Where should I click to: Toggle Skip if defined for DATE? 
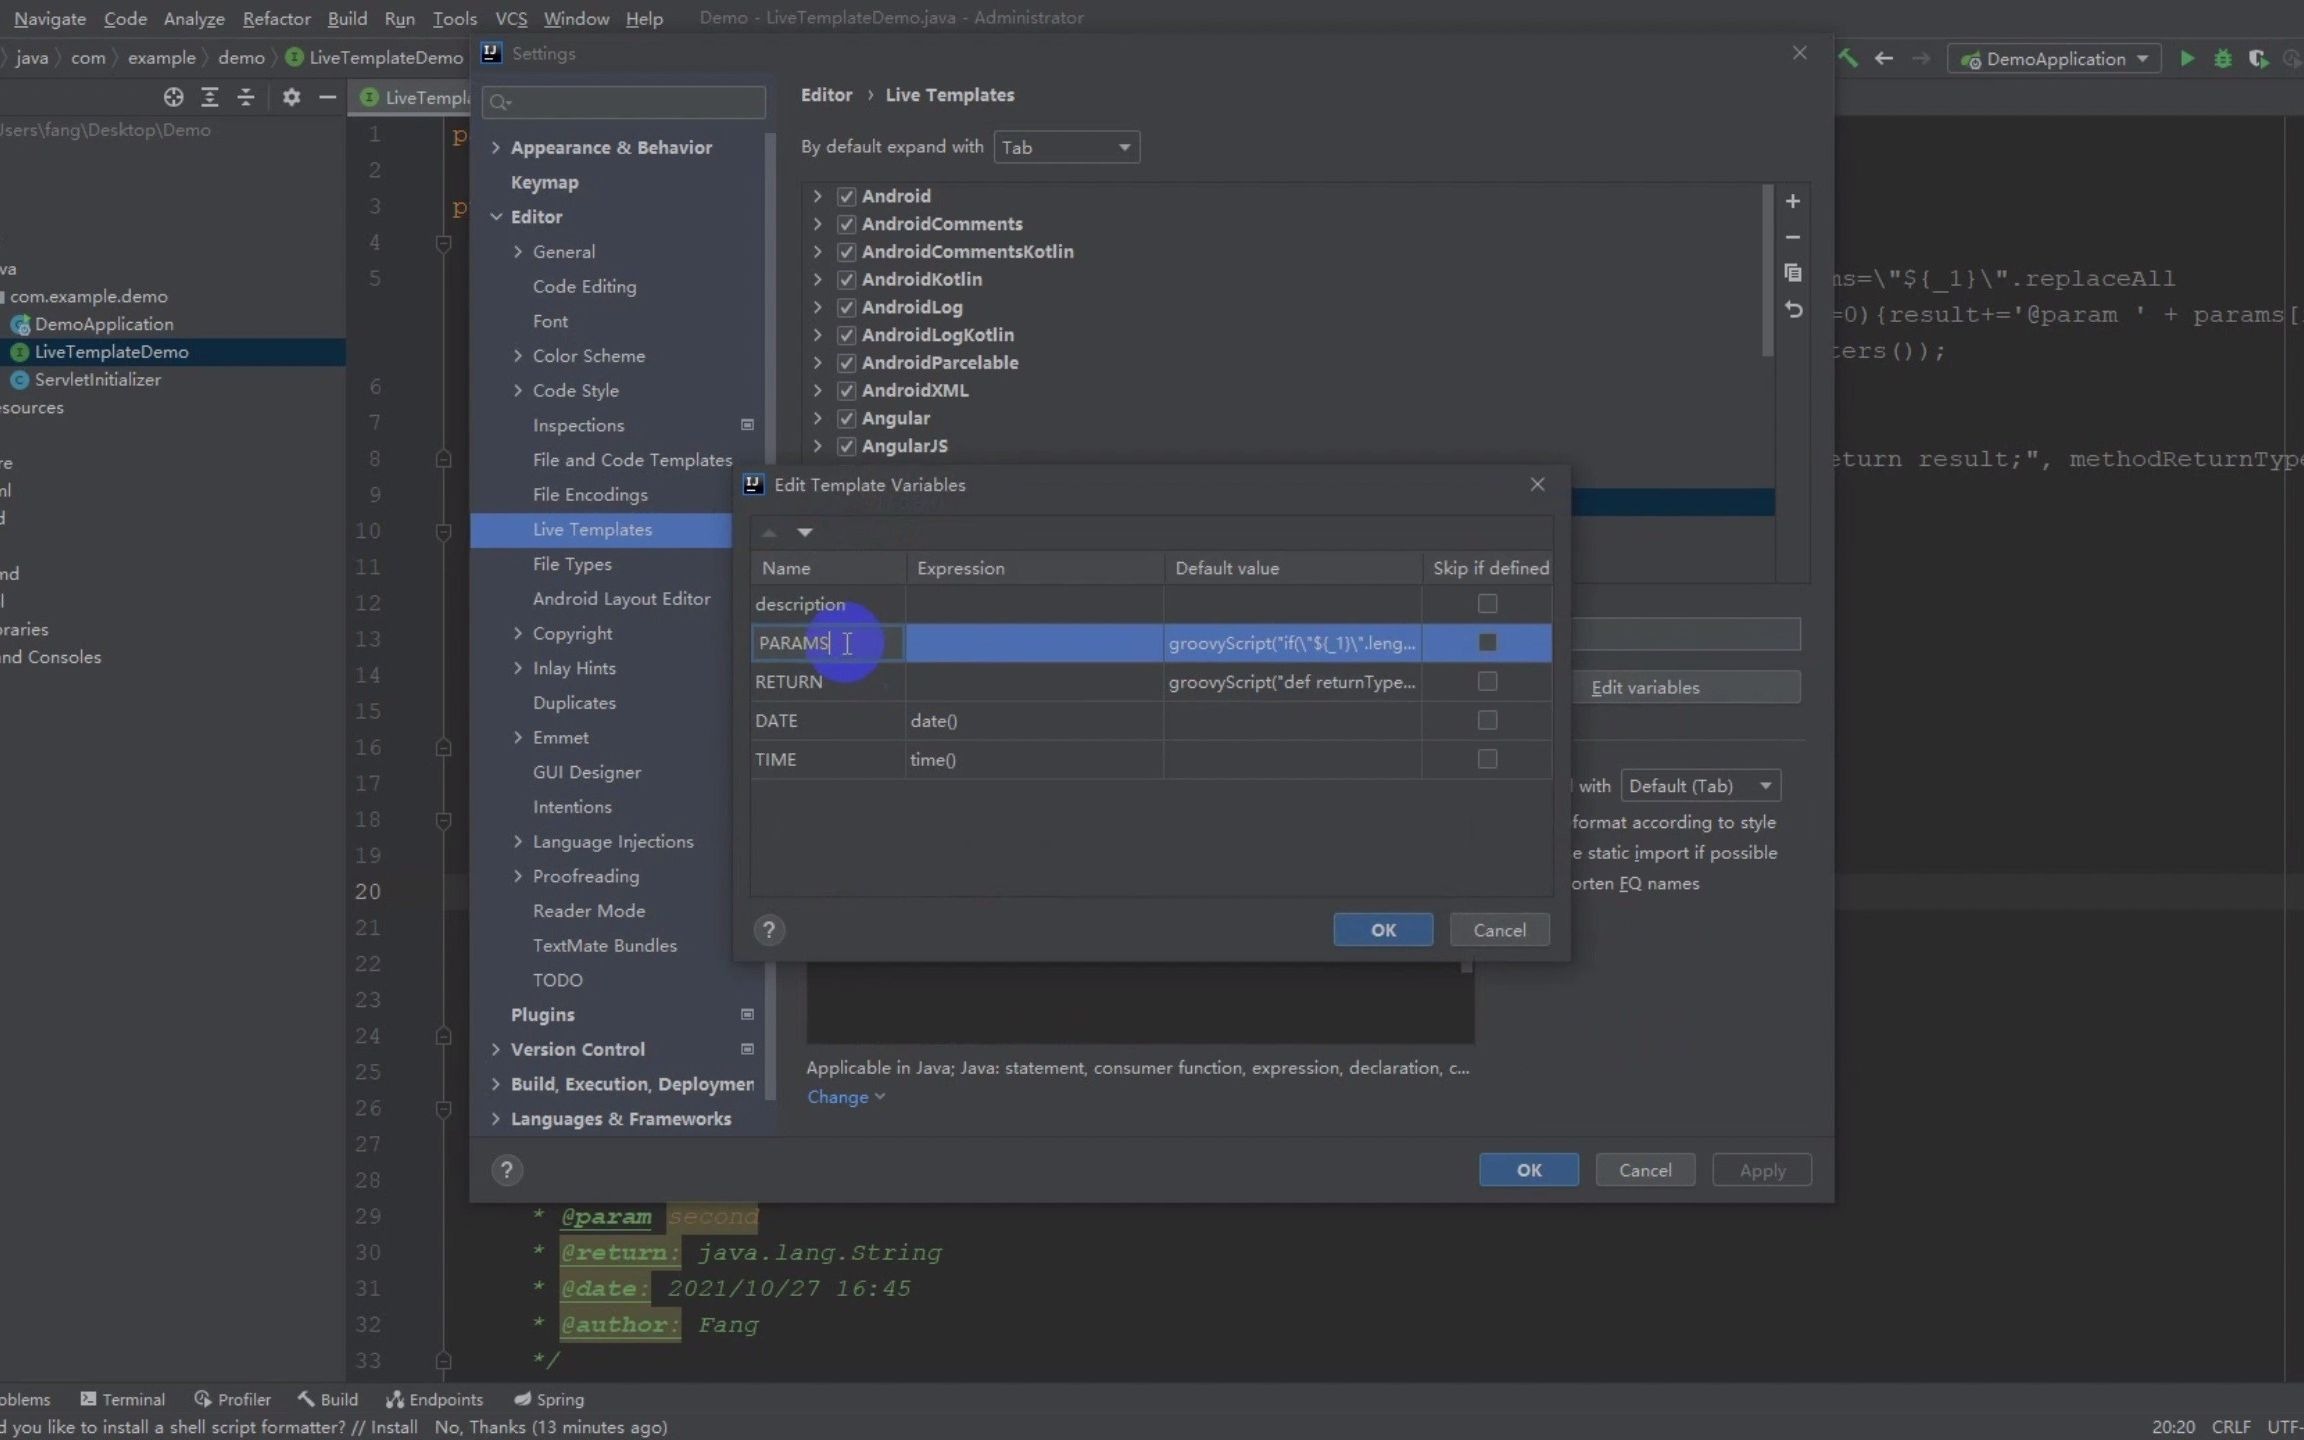[x=1486, y=720]
